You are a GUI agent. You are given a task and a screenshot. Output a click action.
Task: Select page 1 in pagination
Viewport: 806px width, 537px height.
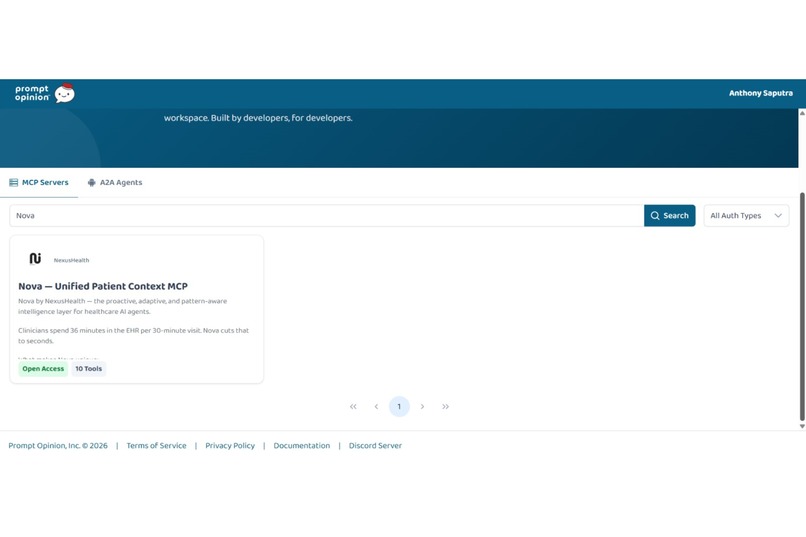(x=399, y=406)
